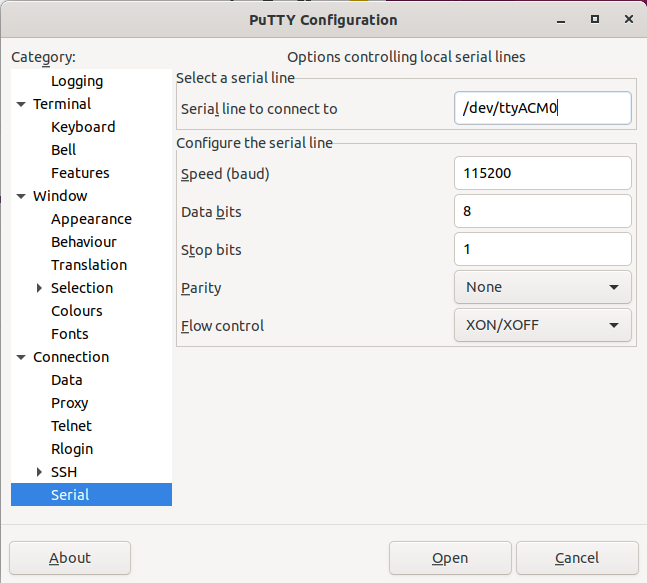Open the Proxy settings page
This screenshot has height=583, width=647.
69,403
